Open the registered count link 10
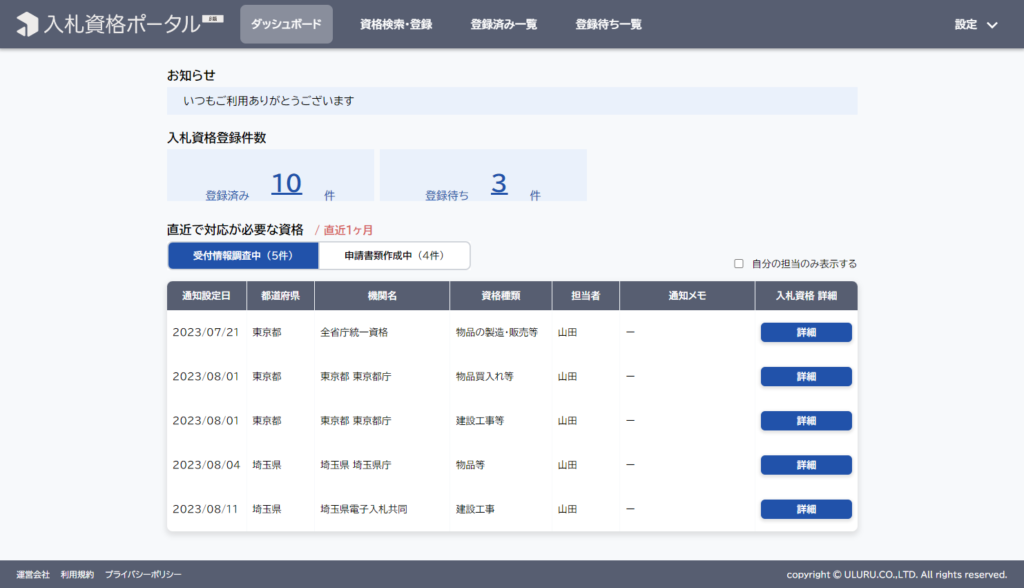The height and width of the screenshot is (588, 1024). pos(286,184)
